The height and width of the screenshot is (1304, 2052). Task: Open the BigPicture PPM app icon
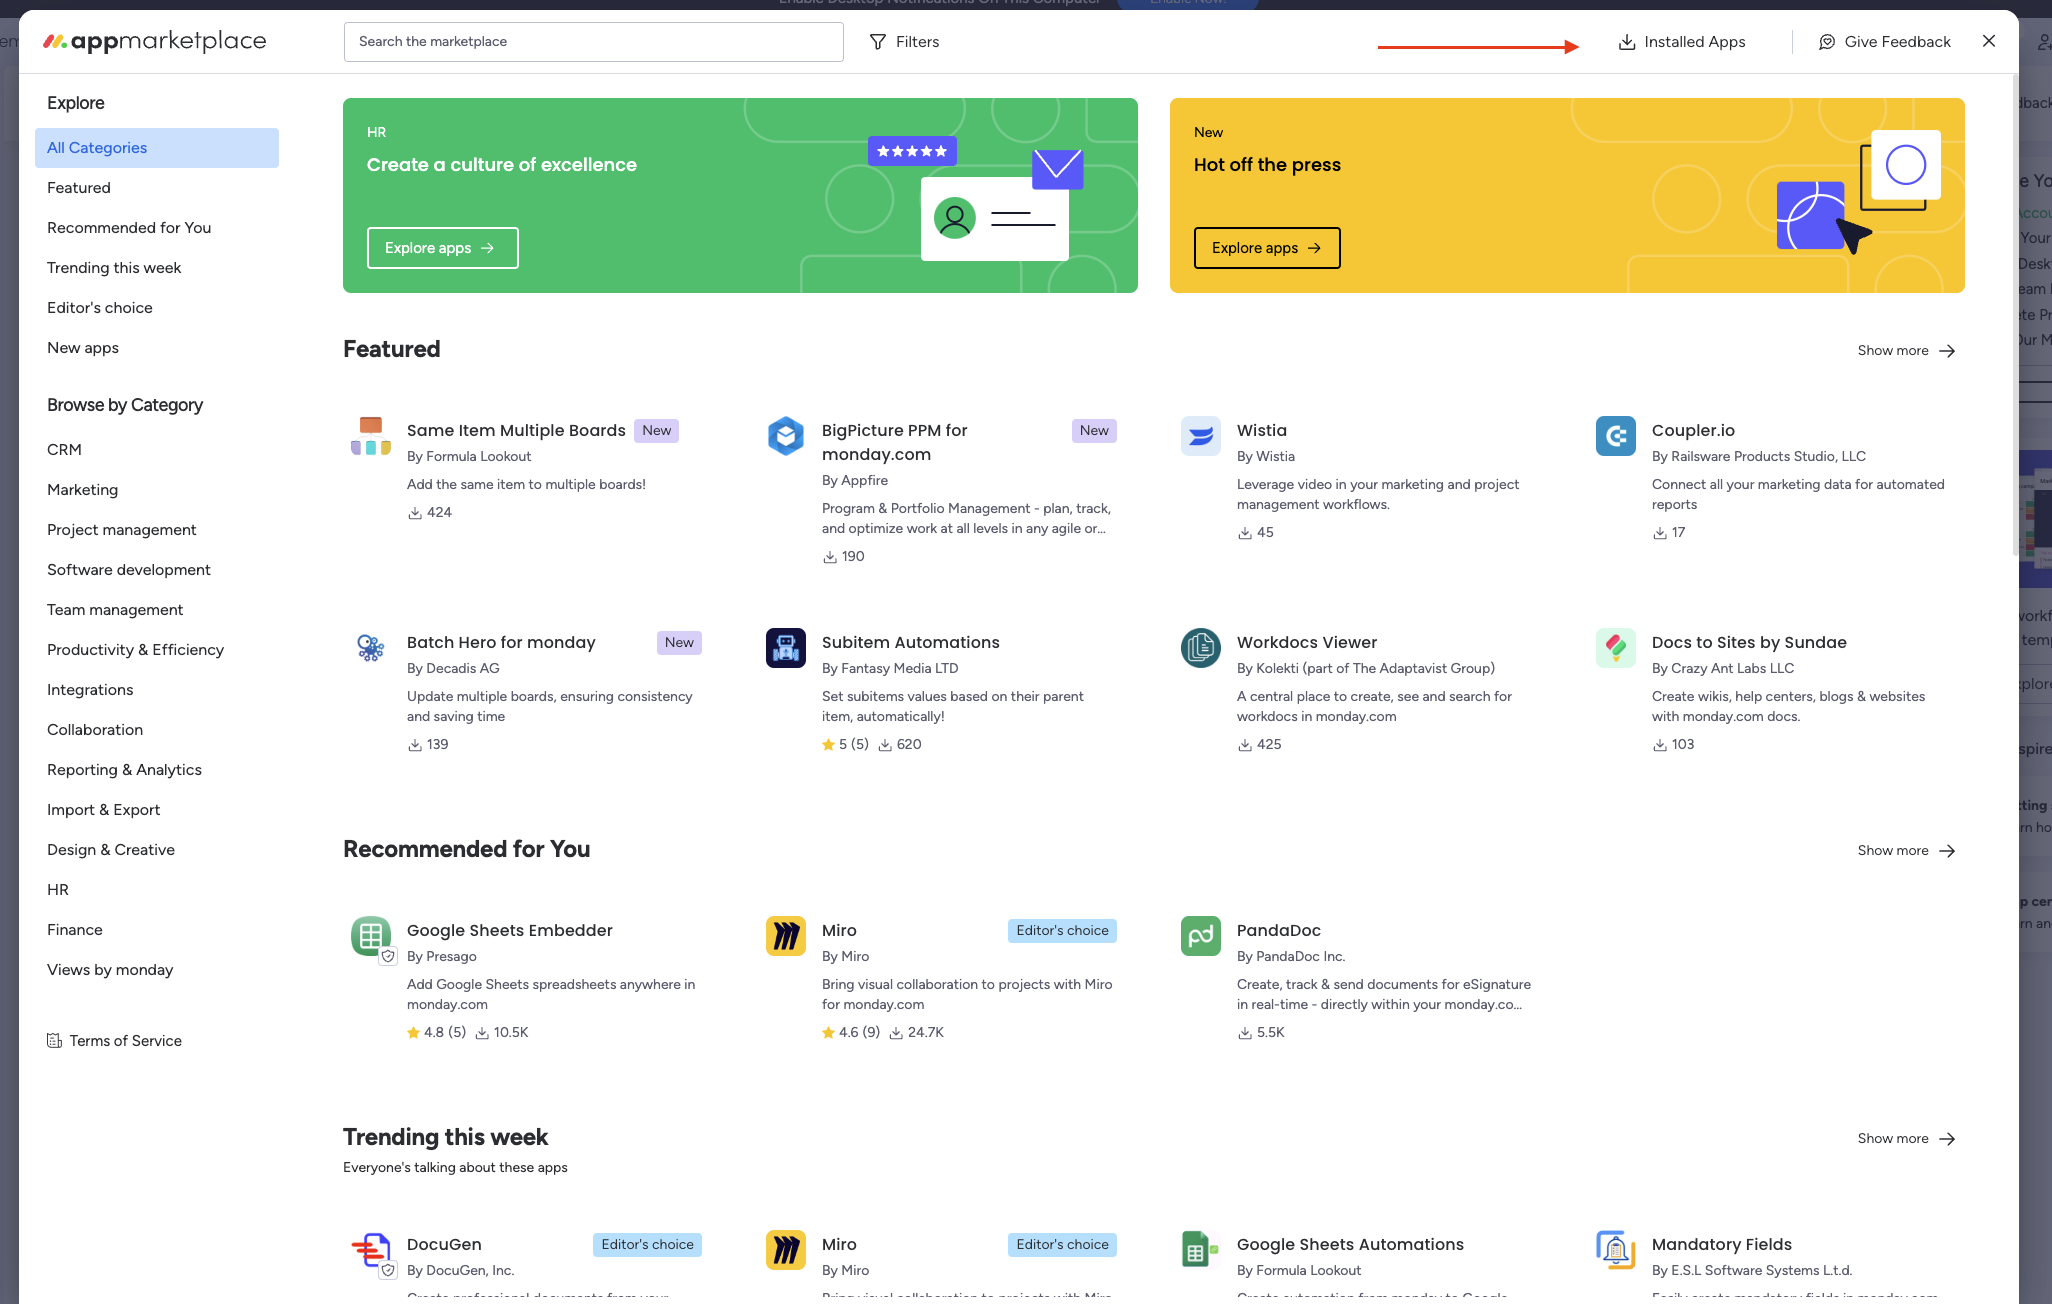[x=786, y=436]
